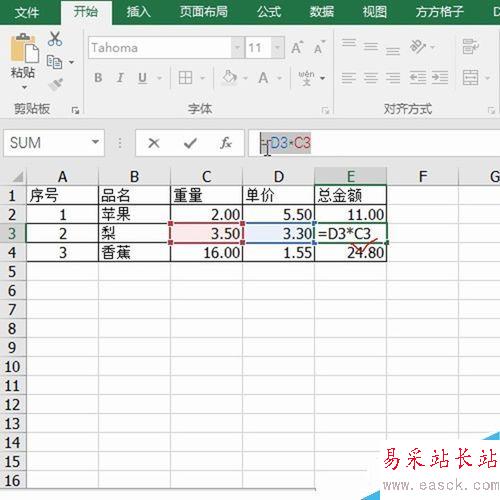Confirm formula with checkmark
The width and height of the screenshot is (500, 500).
190,143
